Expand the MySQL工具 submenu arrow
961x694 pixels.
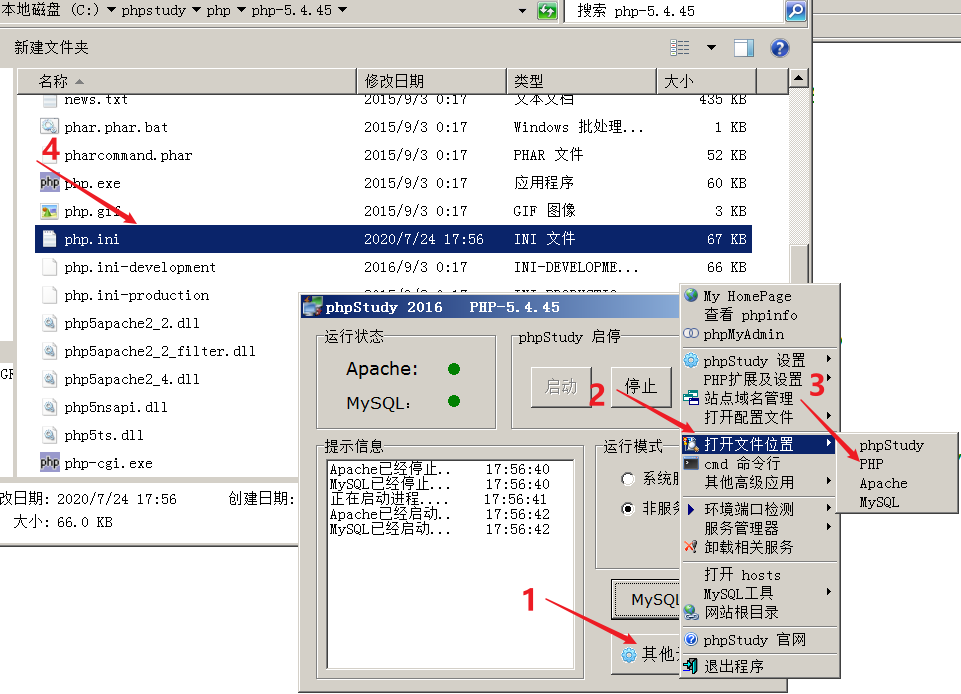(x=829, y=591)
